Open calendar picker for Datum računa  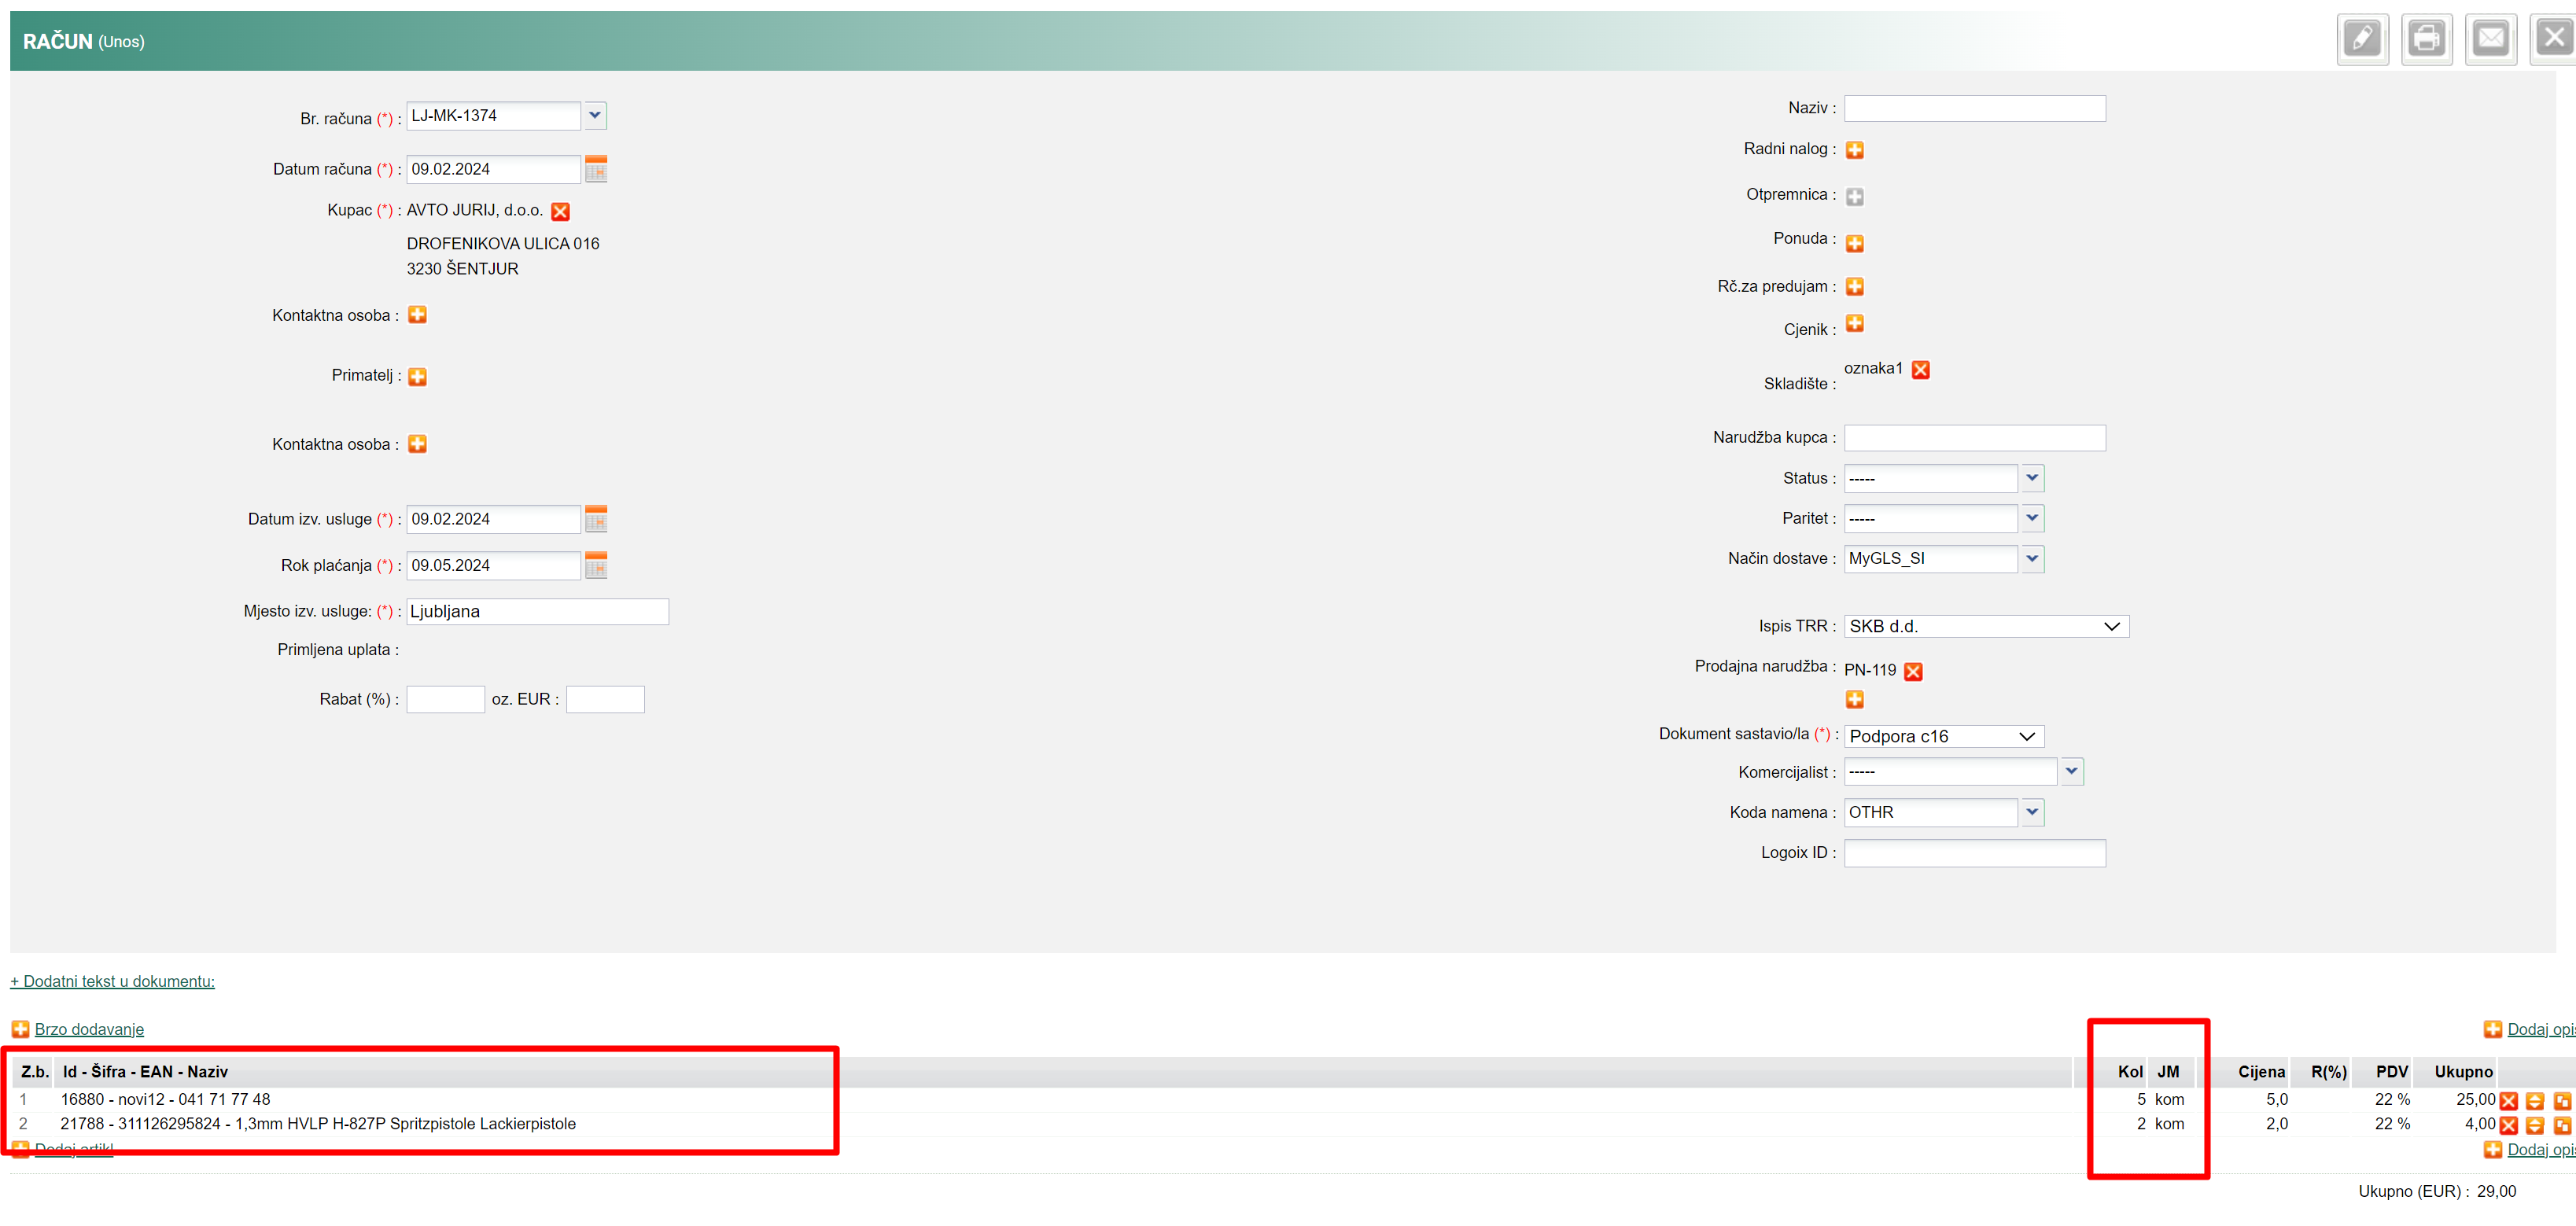(x=596, y=169)
